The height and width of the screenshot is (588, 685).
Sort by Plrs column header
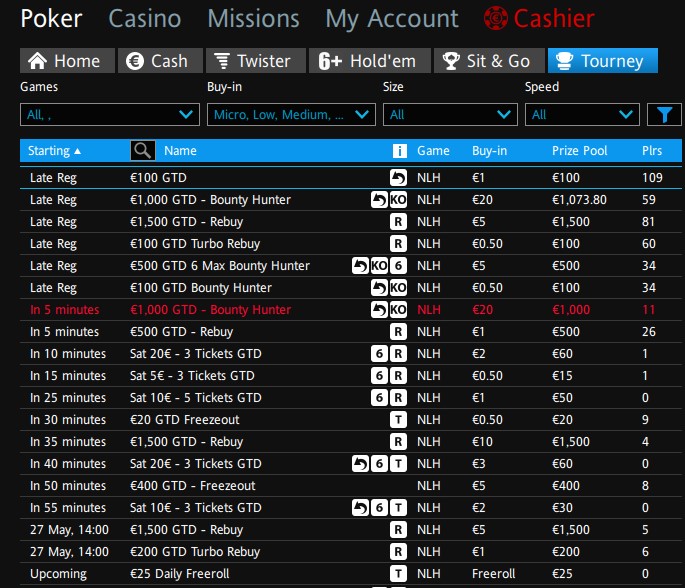point(652,151)
